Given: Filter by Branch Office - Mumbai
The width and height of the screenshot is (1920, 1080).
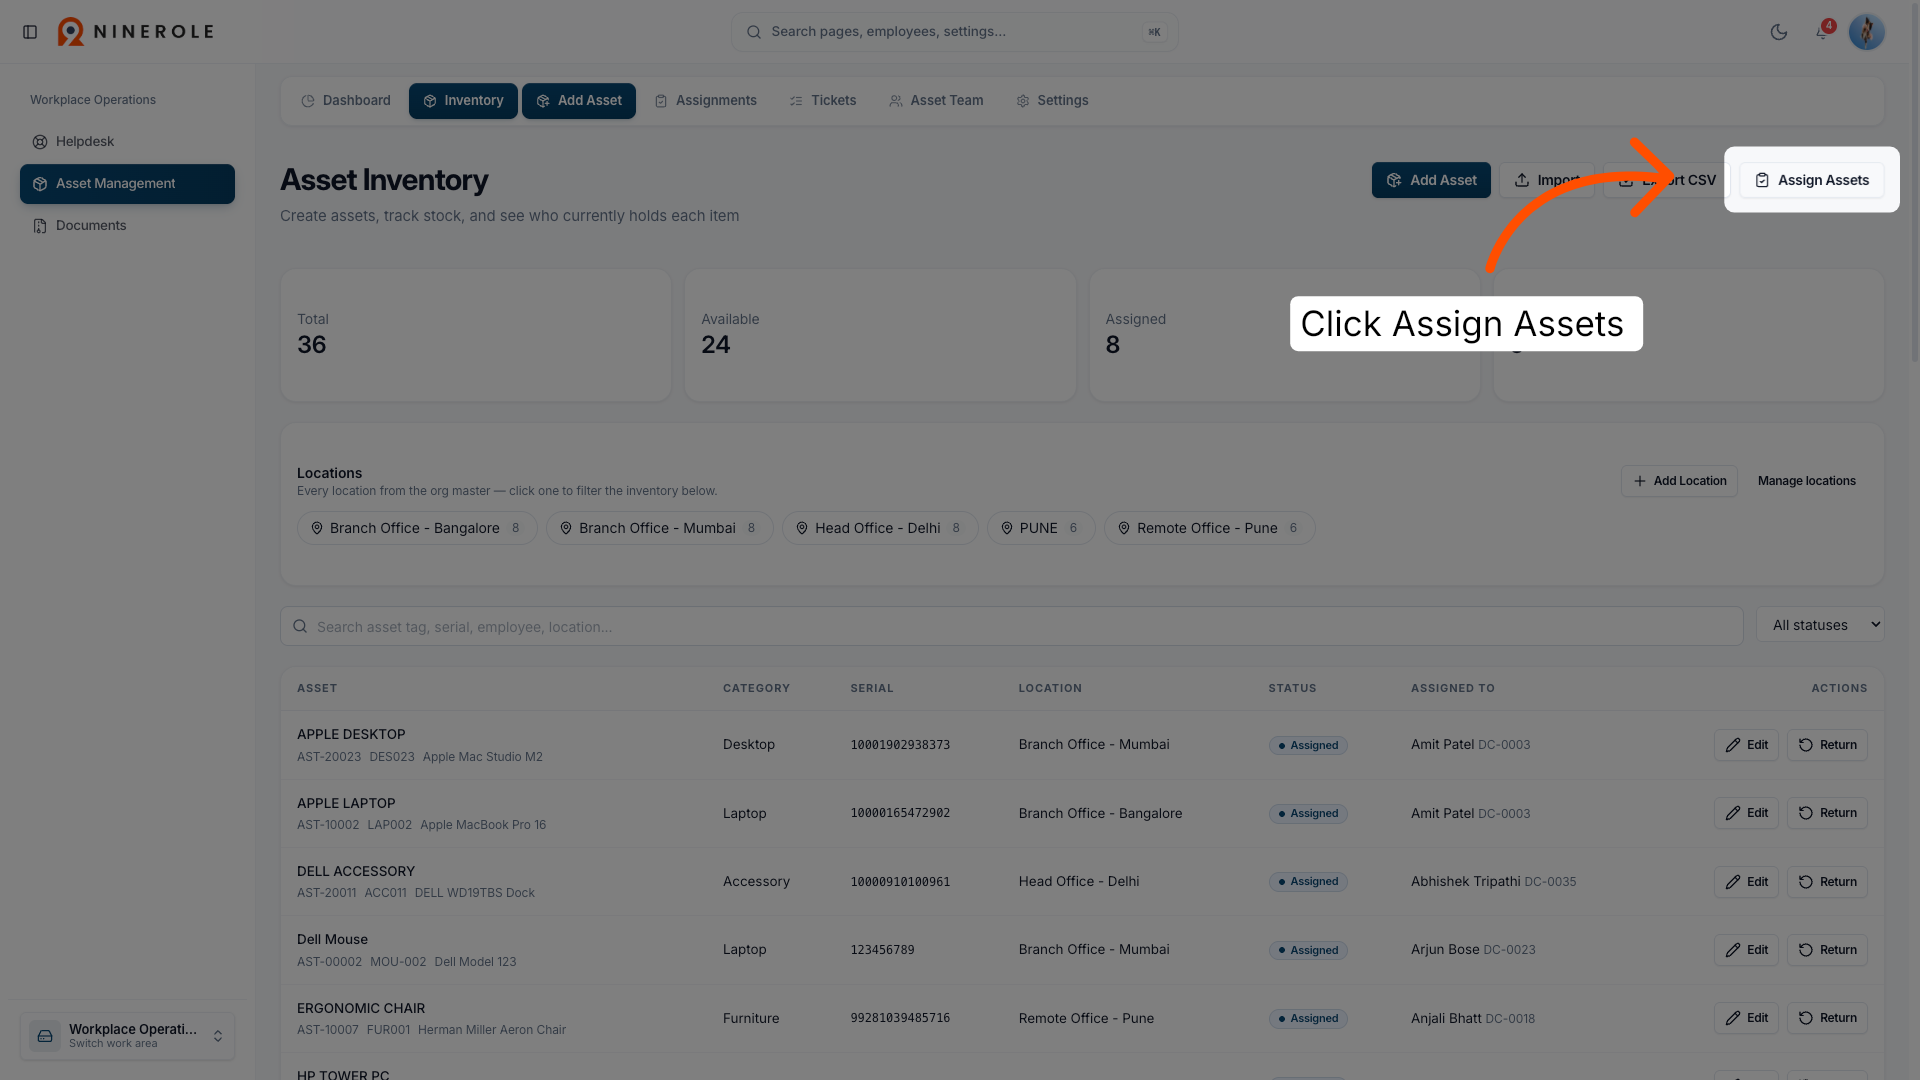Looking at the screenshot, I should click(x=660, y=528).
